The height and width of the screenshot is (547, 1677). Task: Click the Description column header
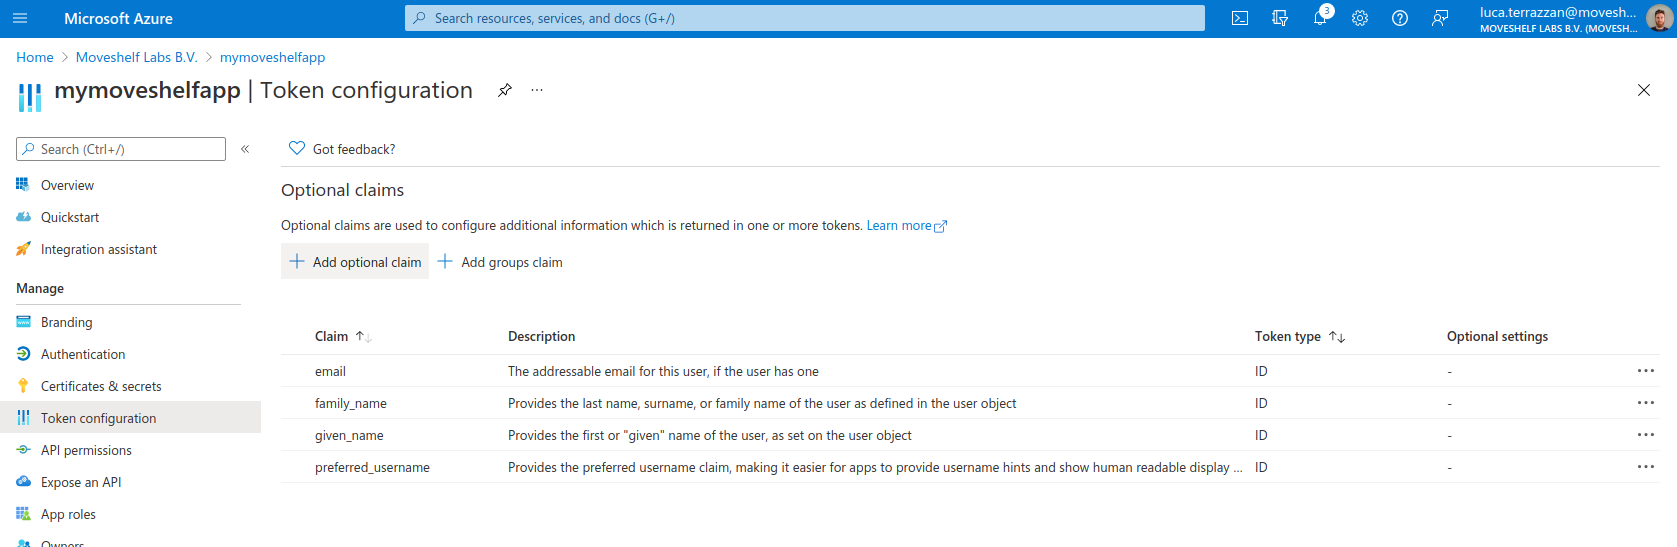[x=541, y=336]
